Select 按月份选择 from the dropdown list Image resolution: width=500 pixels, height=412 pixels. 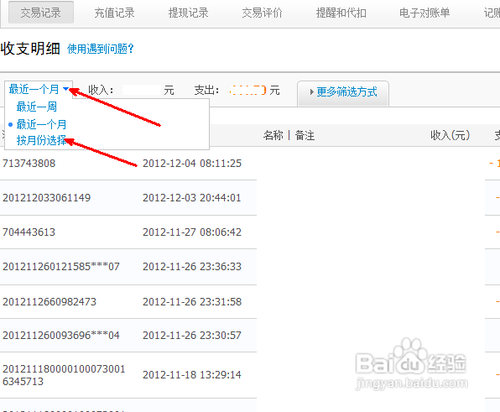[x=41, y=140]
